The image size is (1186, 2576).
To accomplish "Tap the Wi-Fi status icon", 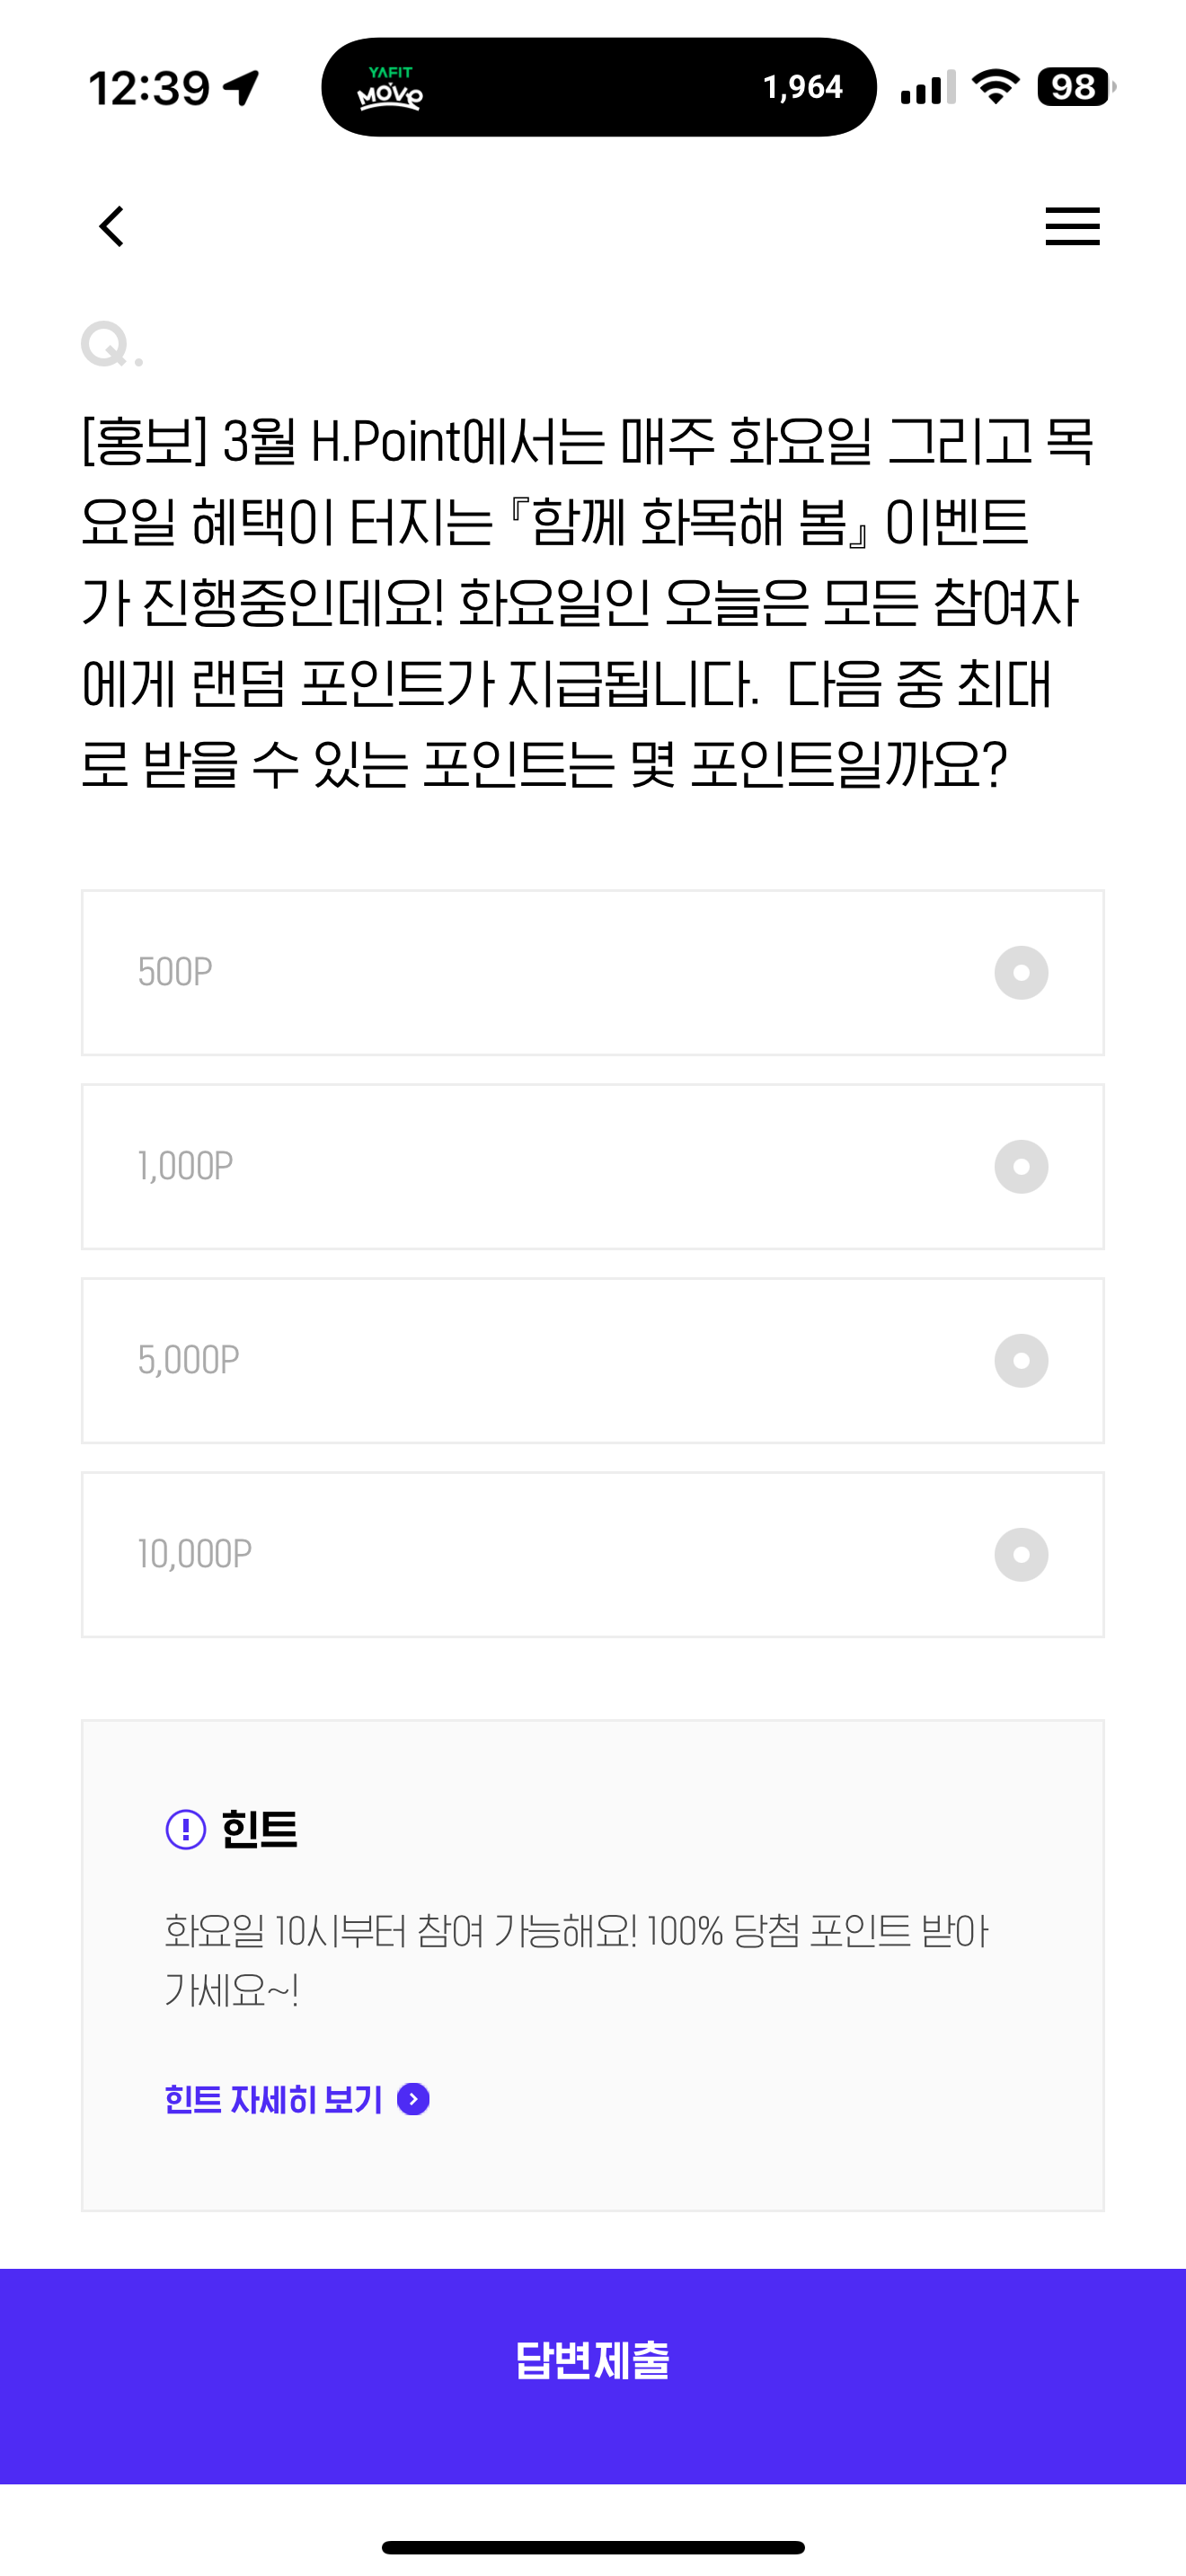I will click(x=996, y=87).
